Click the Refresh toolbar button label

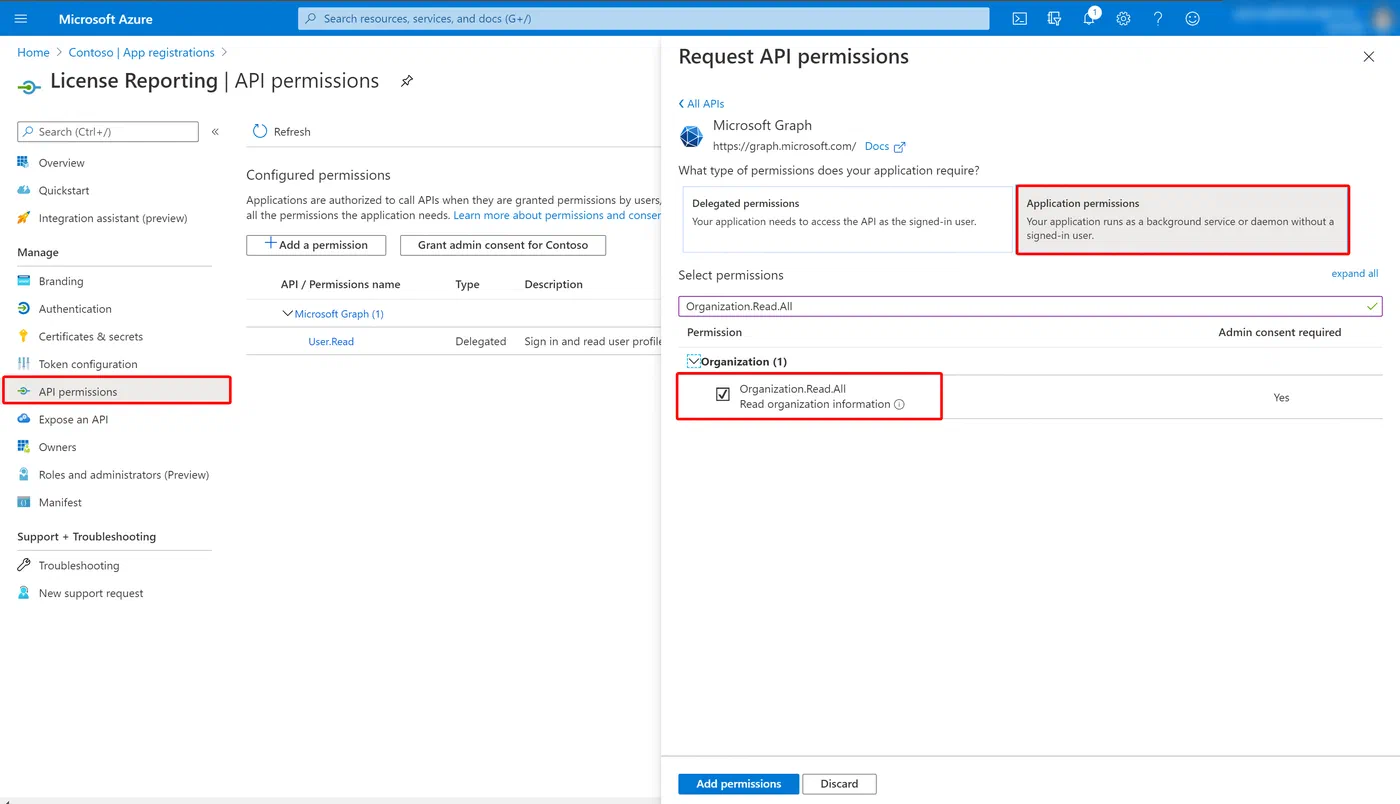click(292, 131)
